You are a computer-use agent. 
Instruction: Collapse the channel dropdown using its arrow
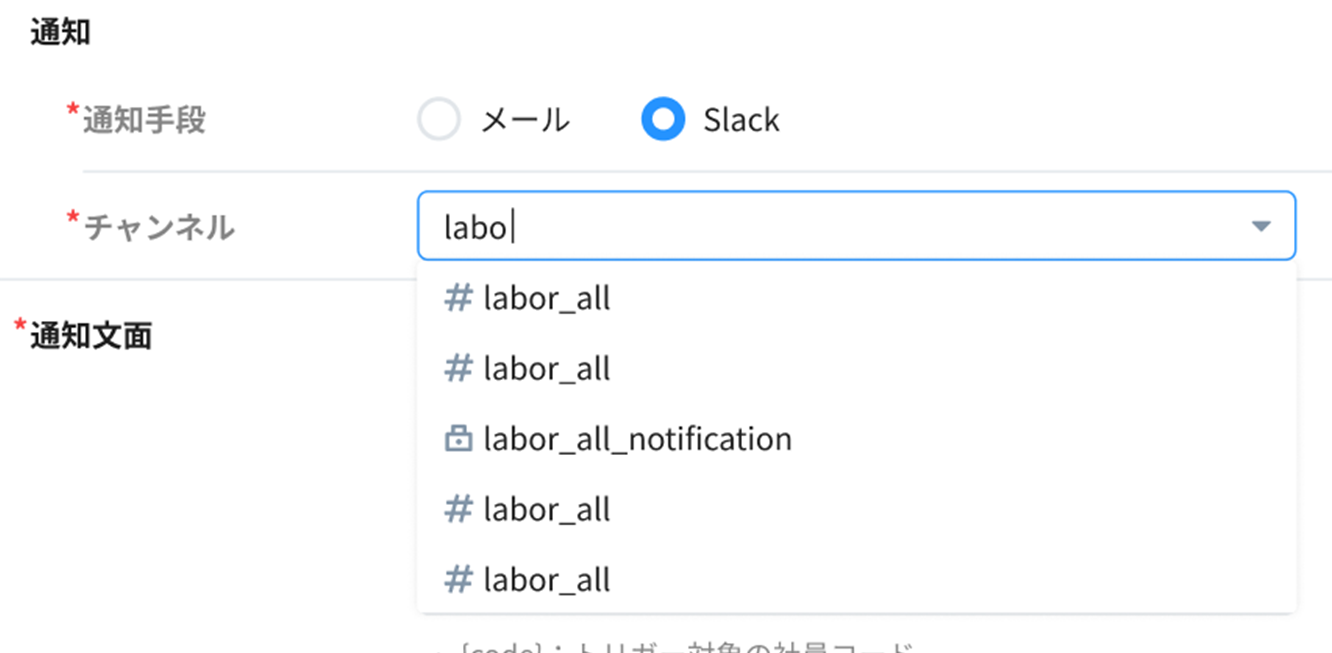point(1261,227)
